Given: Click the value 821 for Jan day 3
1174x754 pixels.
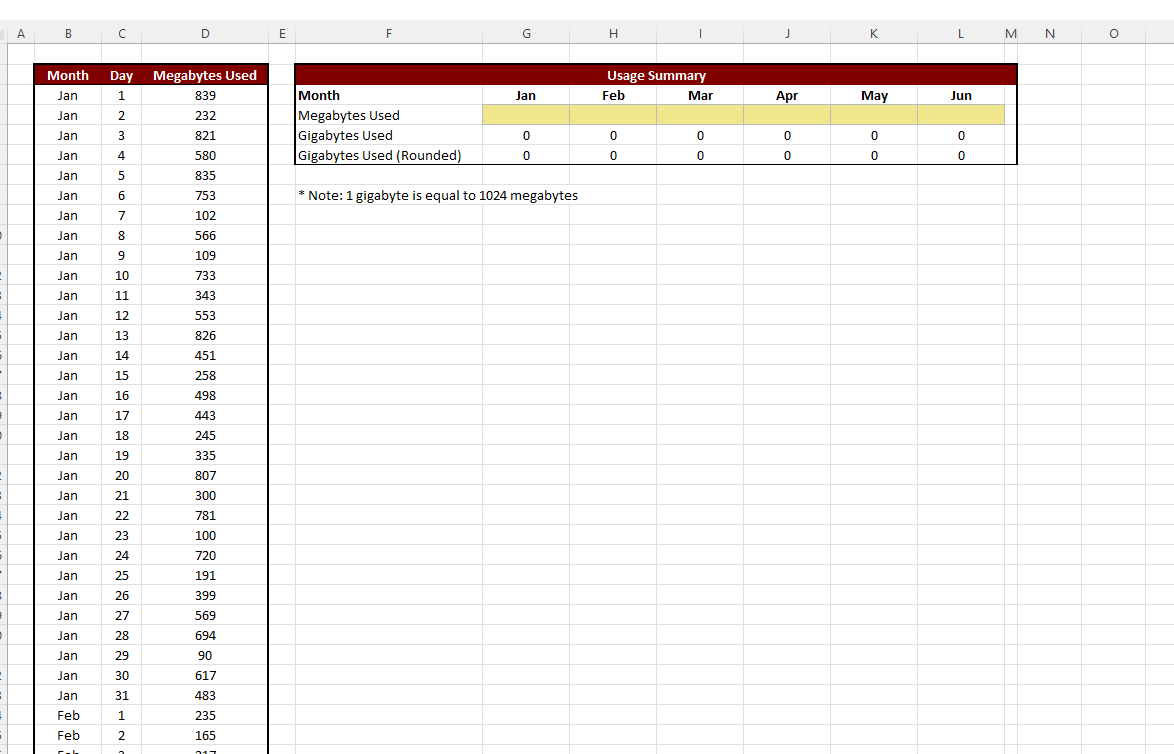Looking at the screenshot, I should (205, 136).
